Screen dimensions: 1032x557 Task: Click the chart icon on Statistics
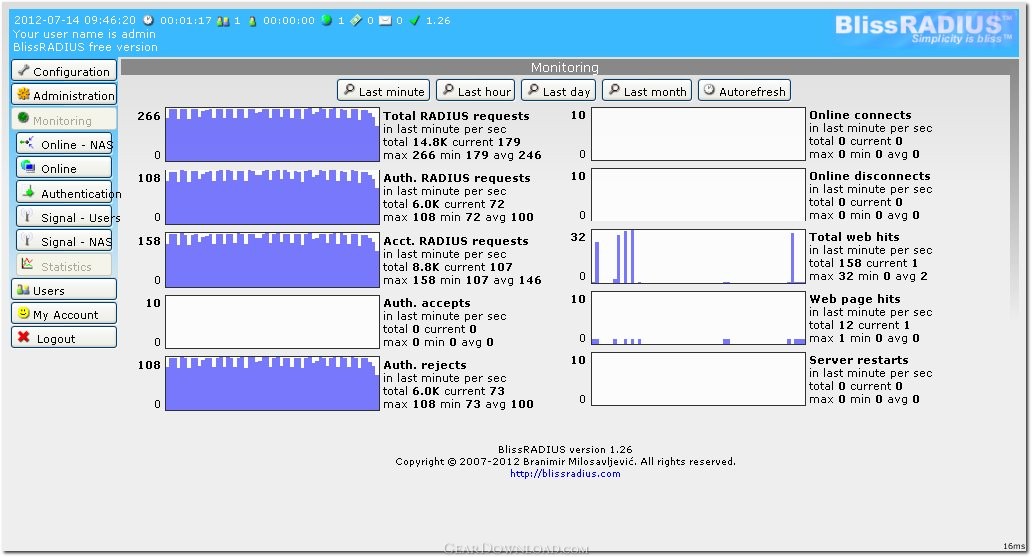click(x=28, y=264)
